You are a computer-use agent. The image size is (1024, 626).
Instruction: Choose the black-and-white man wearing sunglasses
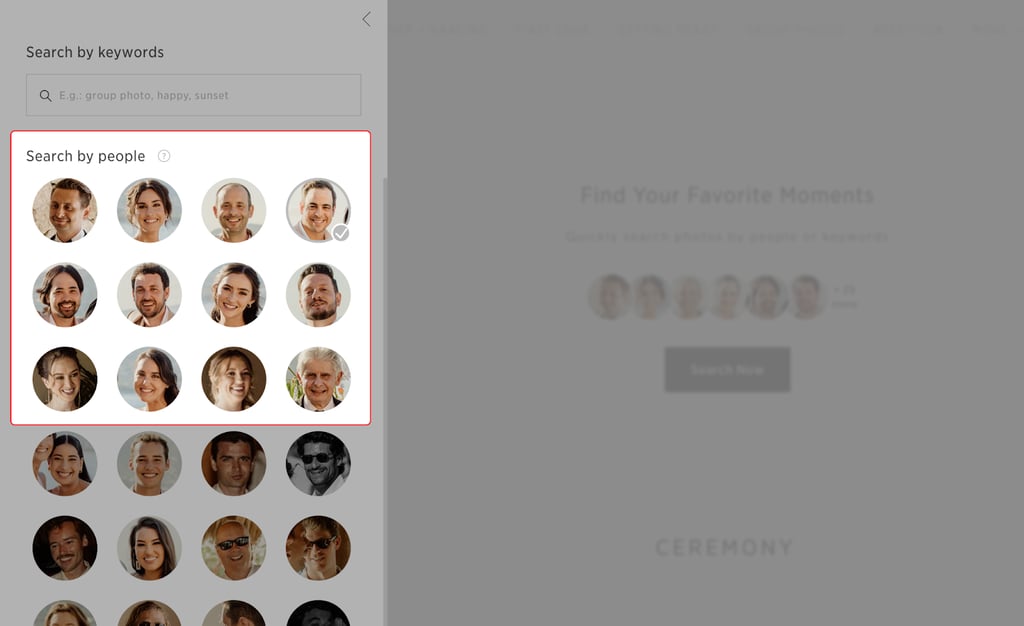[x=318, y=463]
